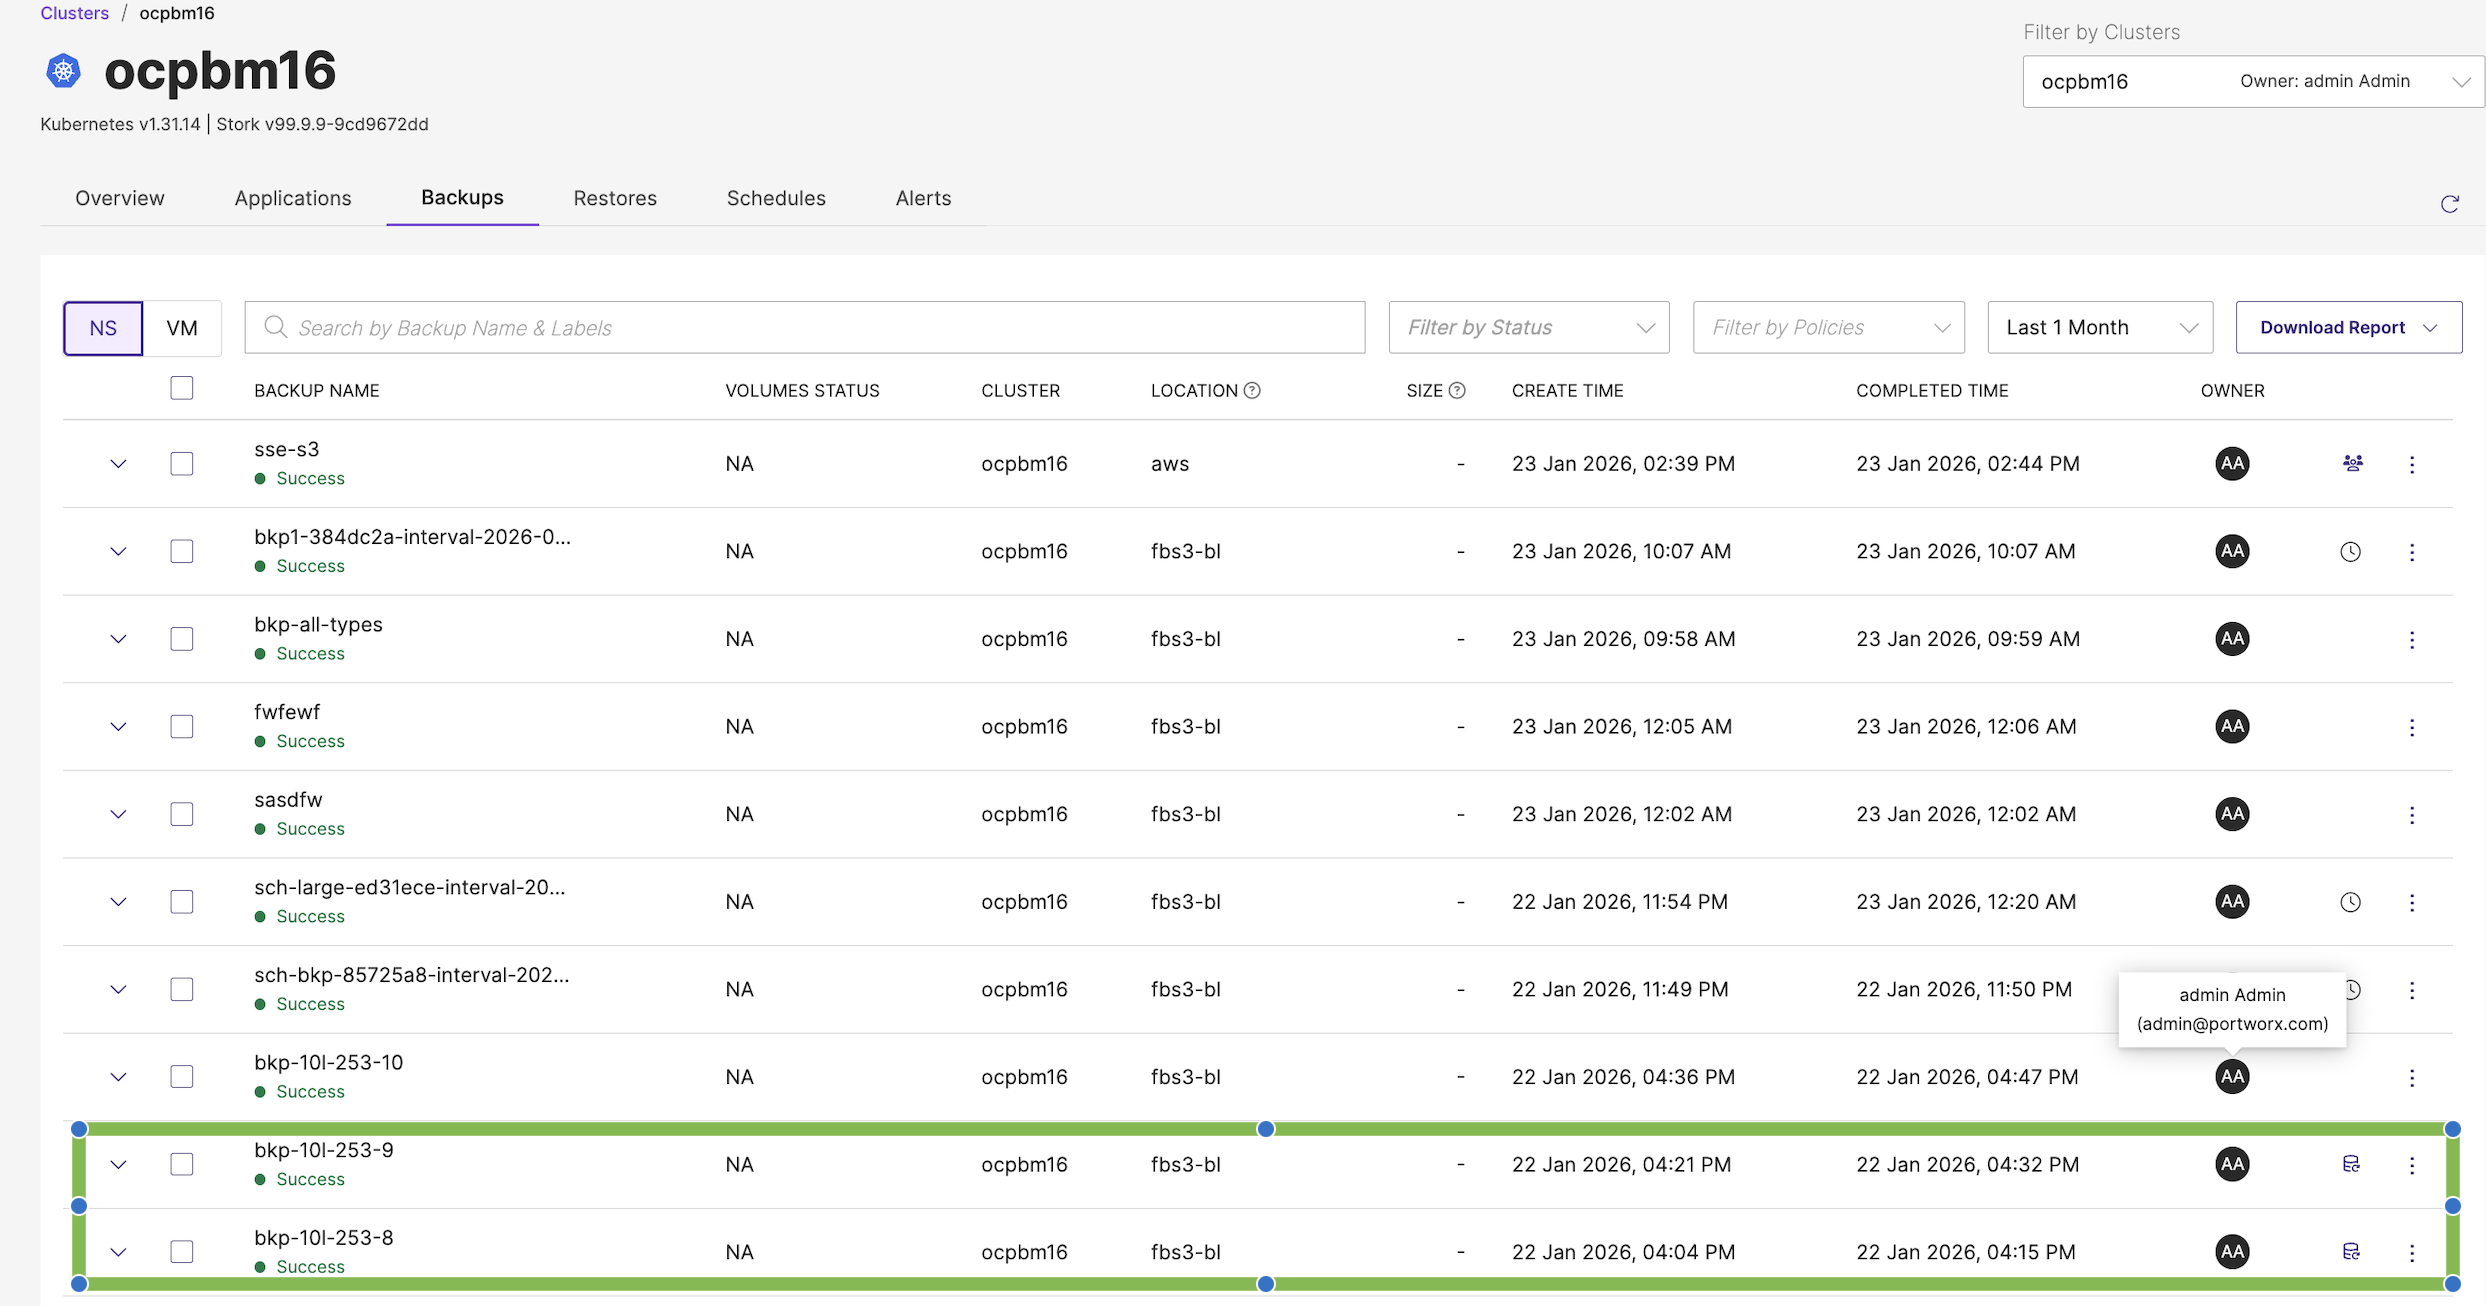Tick the checkbox for bkp-10l-253-10
The height and width of the screenshot is (1306, 2486).
(x=182, y=1077)
